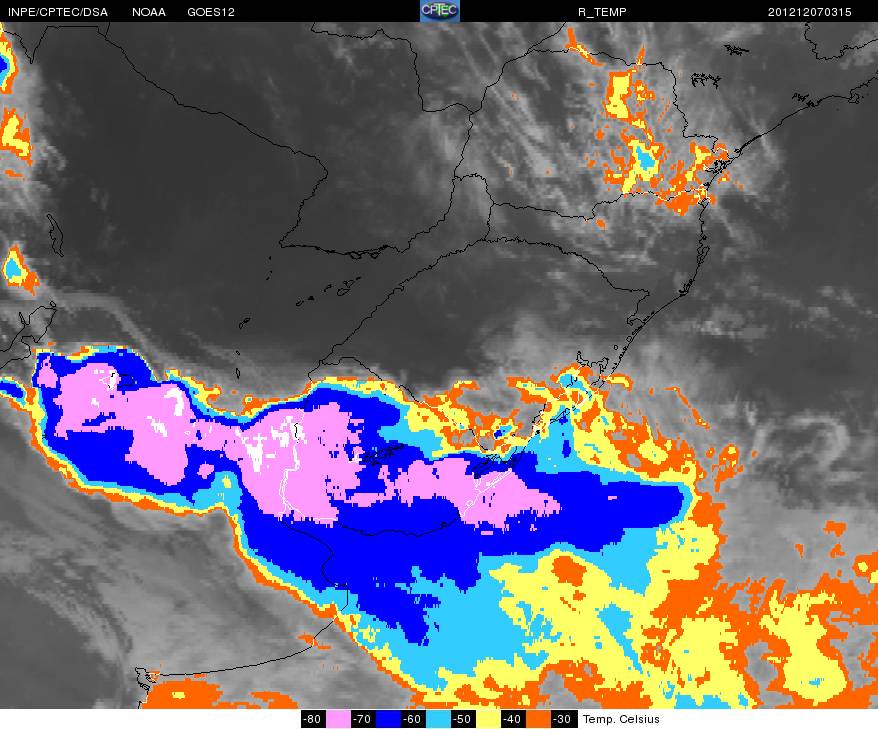The width and height of the screenshot is (878, 729).
Task: Click the -30 legend value
Action: (x=563, y=719)
